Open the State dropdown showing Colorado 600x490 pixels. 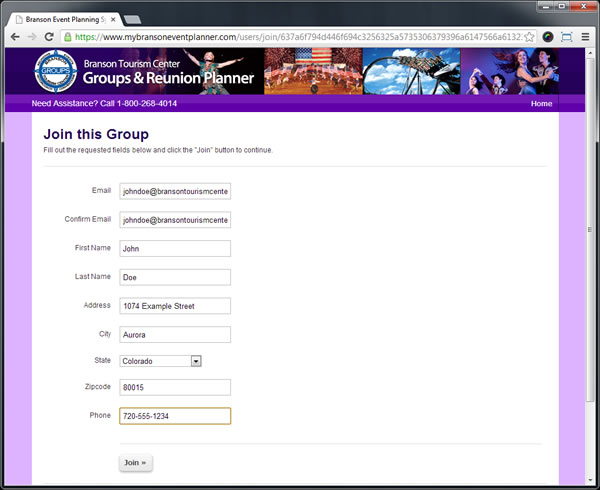click(160, 361)
